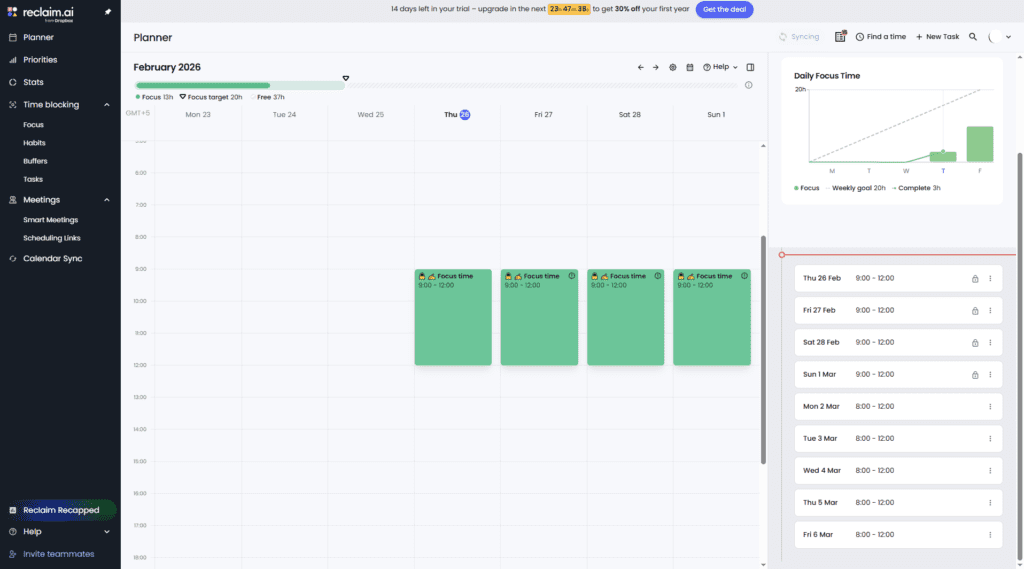Viewport: 1024px width, 569px height.
Task: Collapse the Meetings section chevron
Action: pos(107,200)
